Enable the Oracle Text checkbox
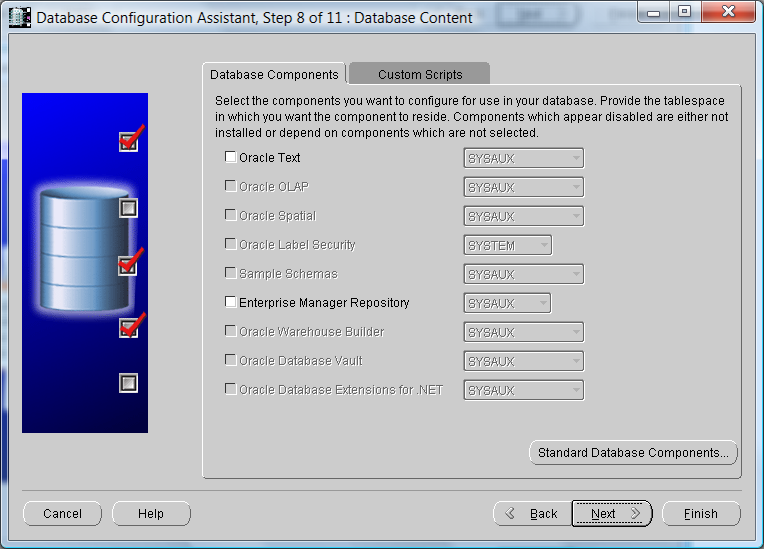764x549 pixels. pyautogui.click(x=230, y=157)
